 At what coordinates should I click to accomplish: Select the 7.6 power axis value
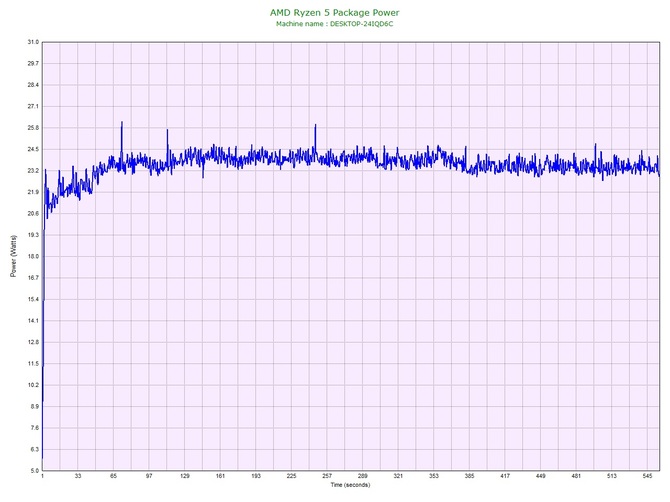(34, 428)
